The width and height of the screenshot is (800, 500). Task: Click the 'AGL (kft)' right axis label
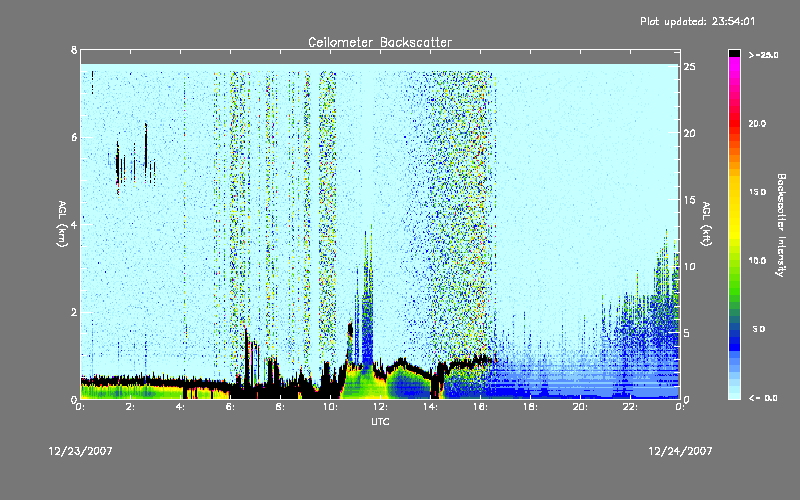point(706,224)
